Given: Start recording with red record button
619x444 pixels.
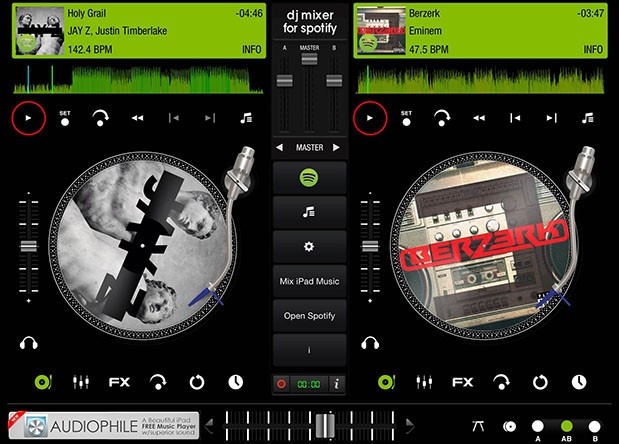Looking at the screenshot, I should pos(281,384).
